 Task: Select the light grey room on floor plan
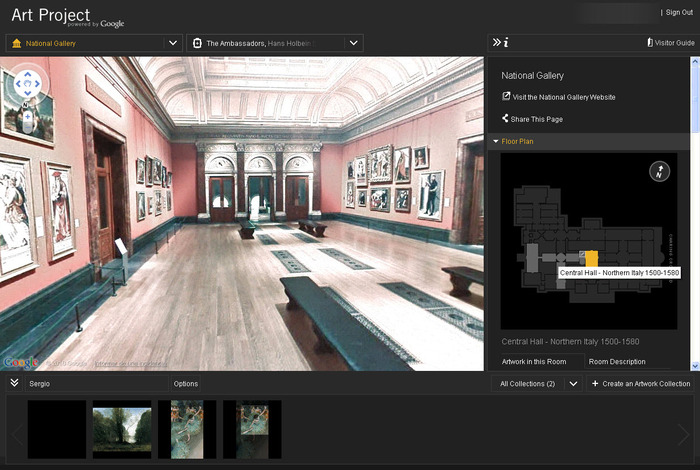532,258
